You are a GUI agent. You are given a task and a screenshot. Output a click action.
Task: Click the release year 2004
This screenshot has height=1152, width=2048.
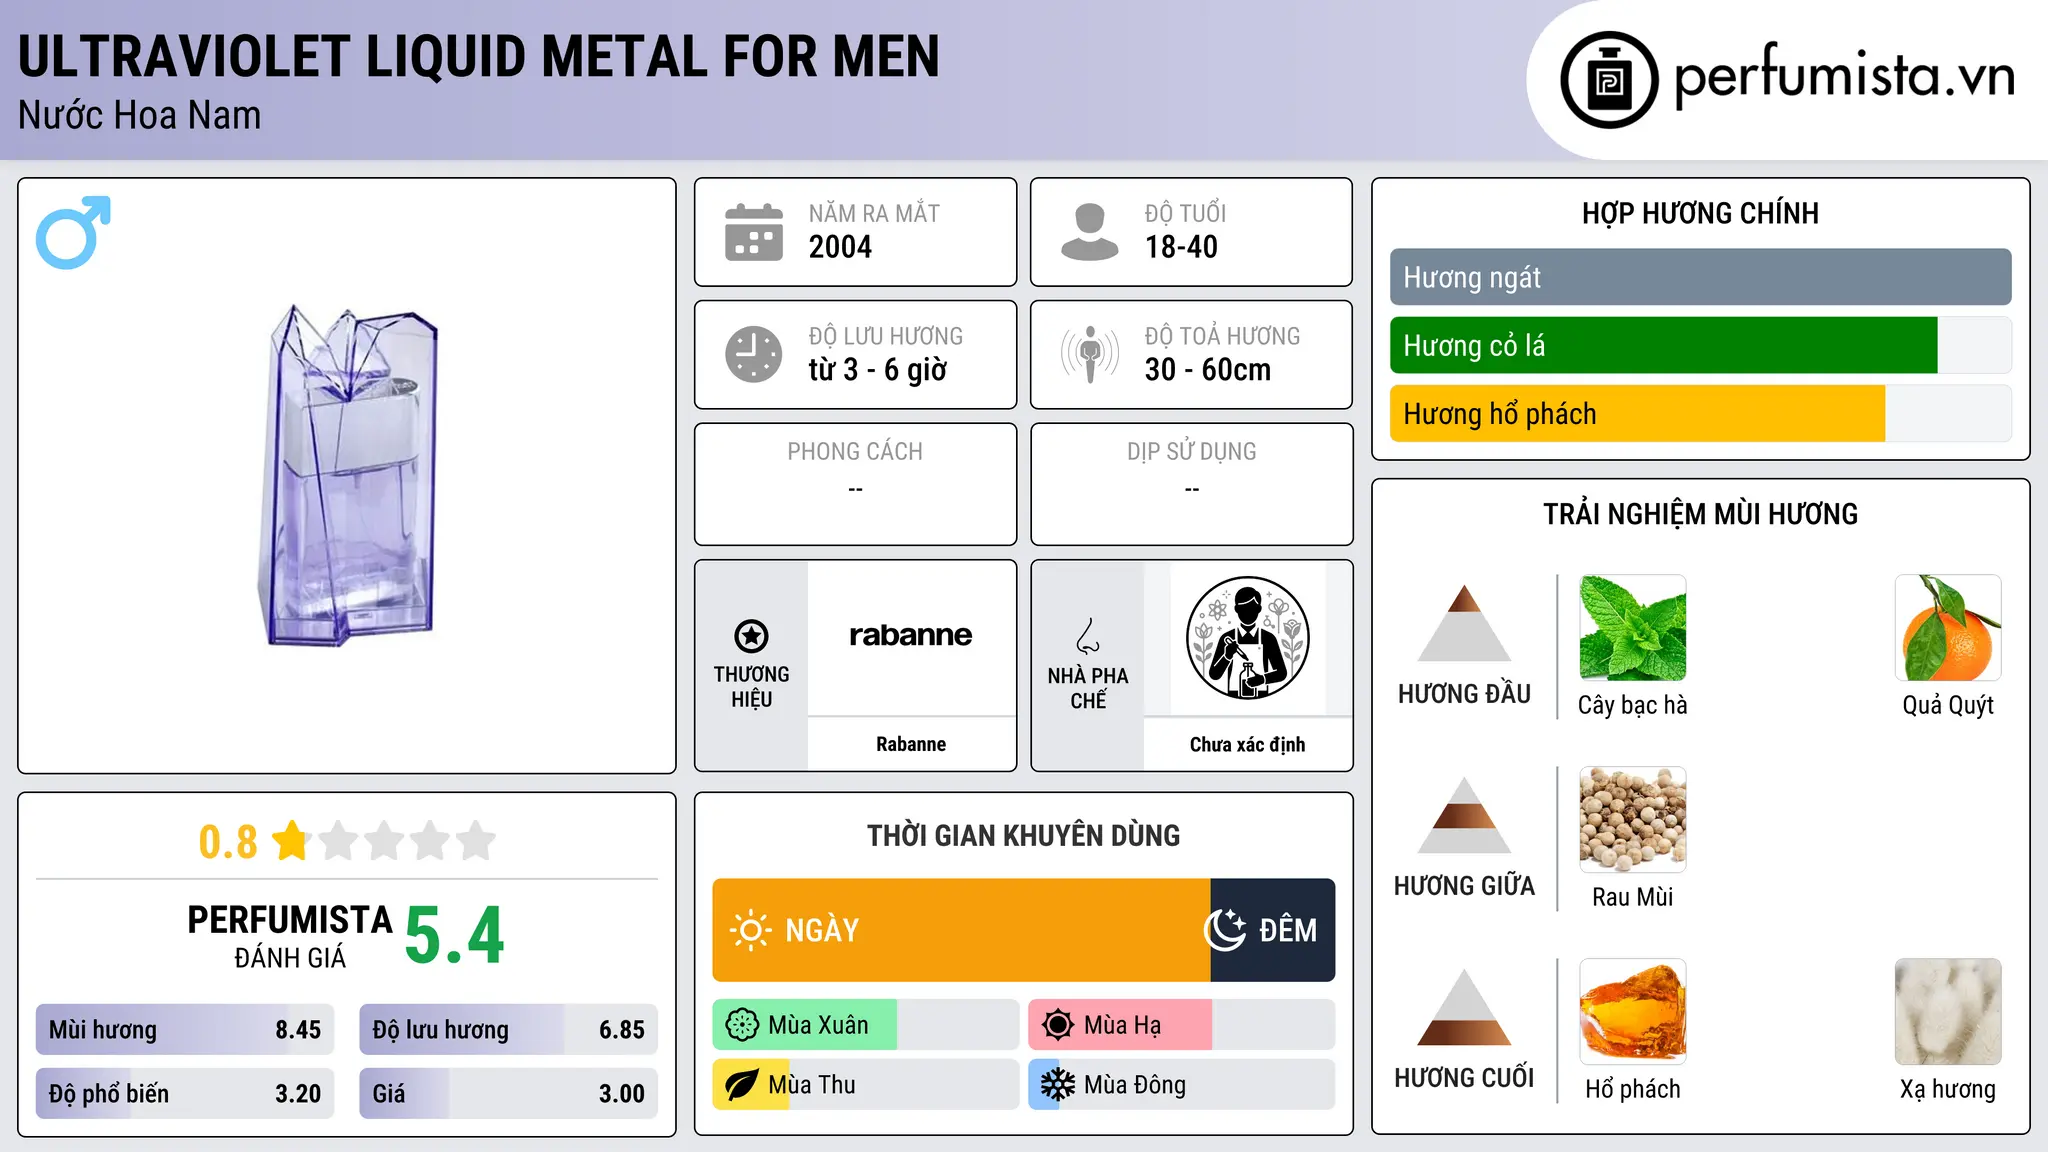pos(840,247)
